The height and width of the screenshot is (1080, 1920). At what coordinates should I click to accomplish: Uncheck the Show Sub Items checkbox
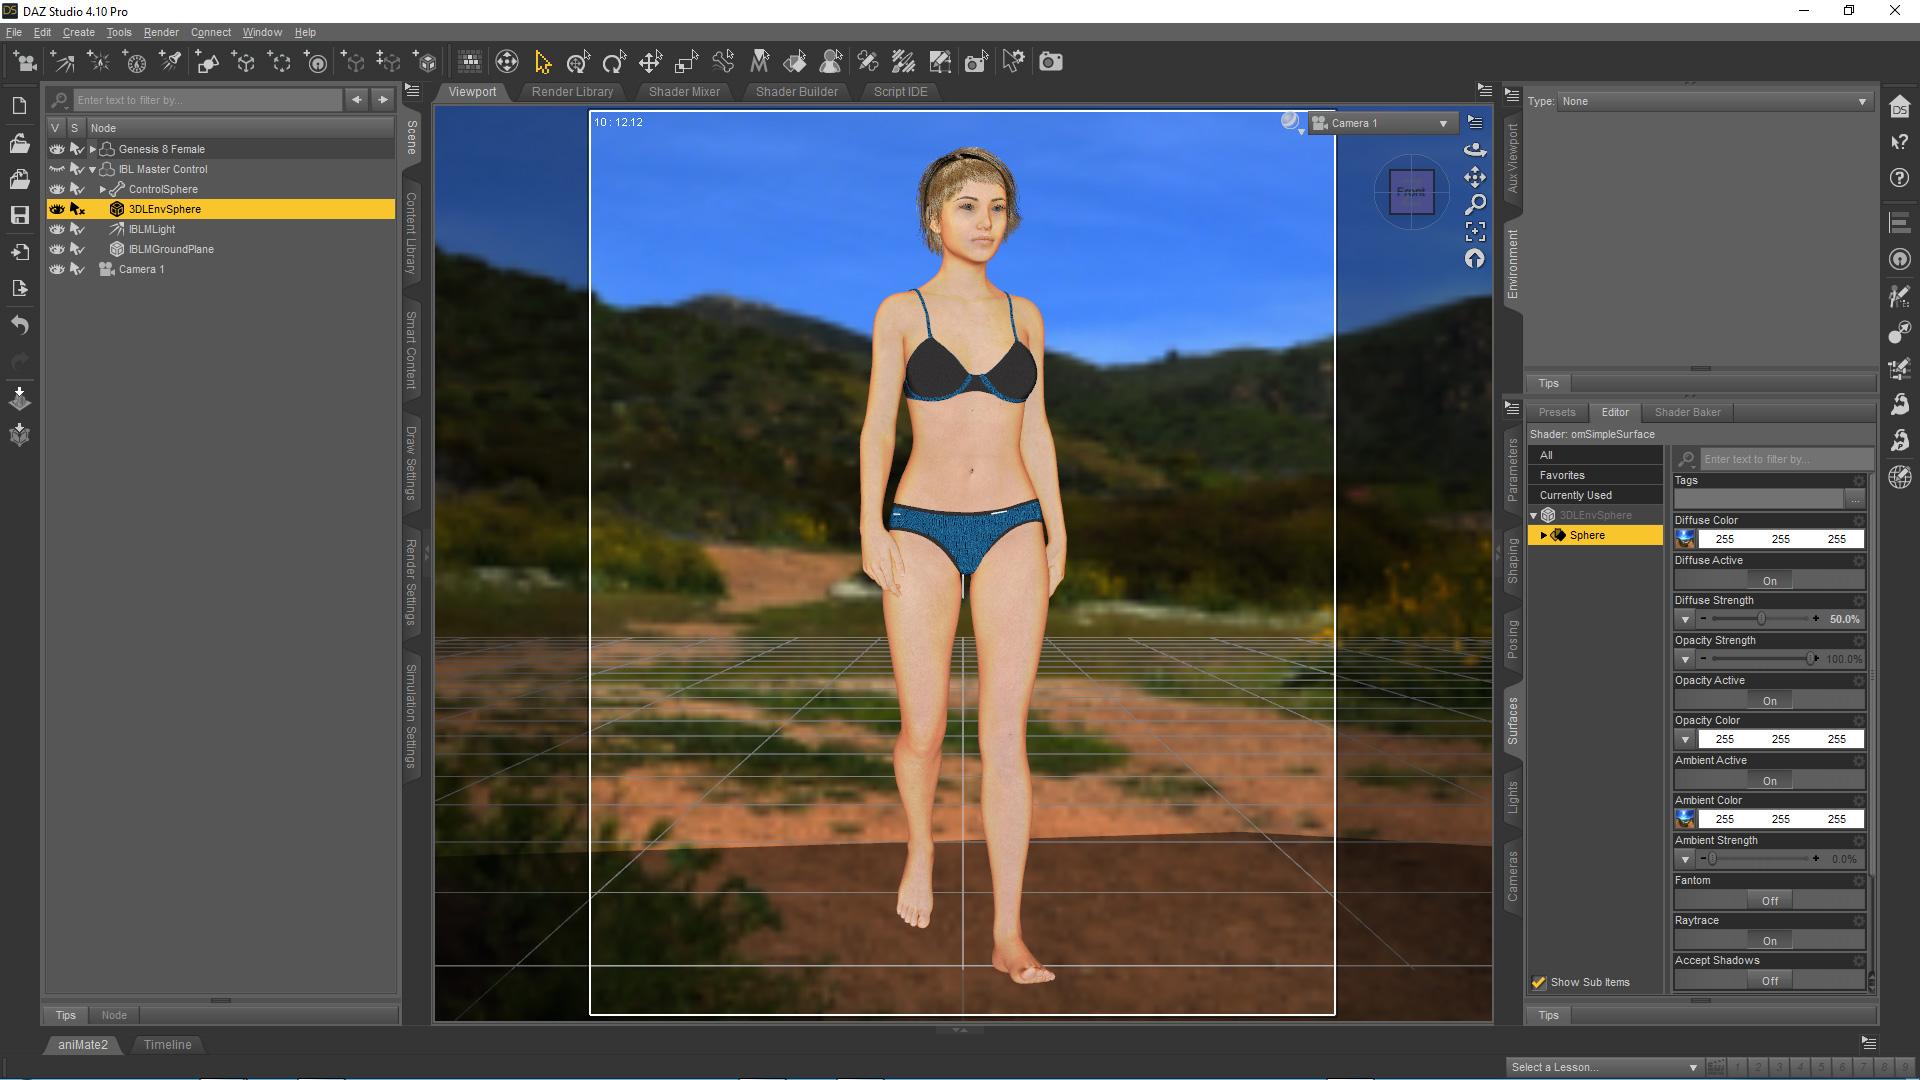pyautogui.click(x=1538, y=982)
